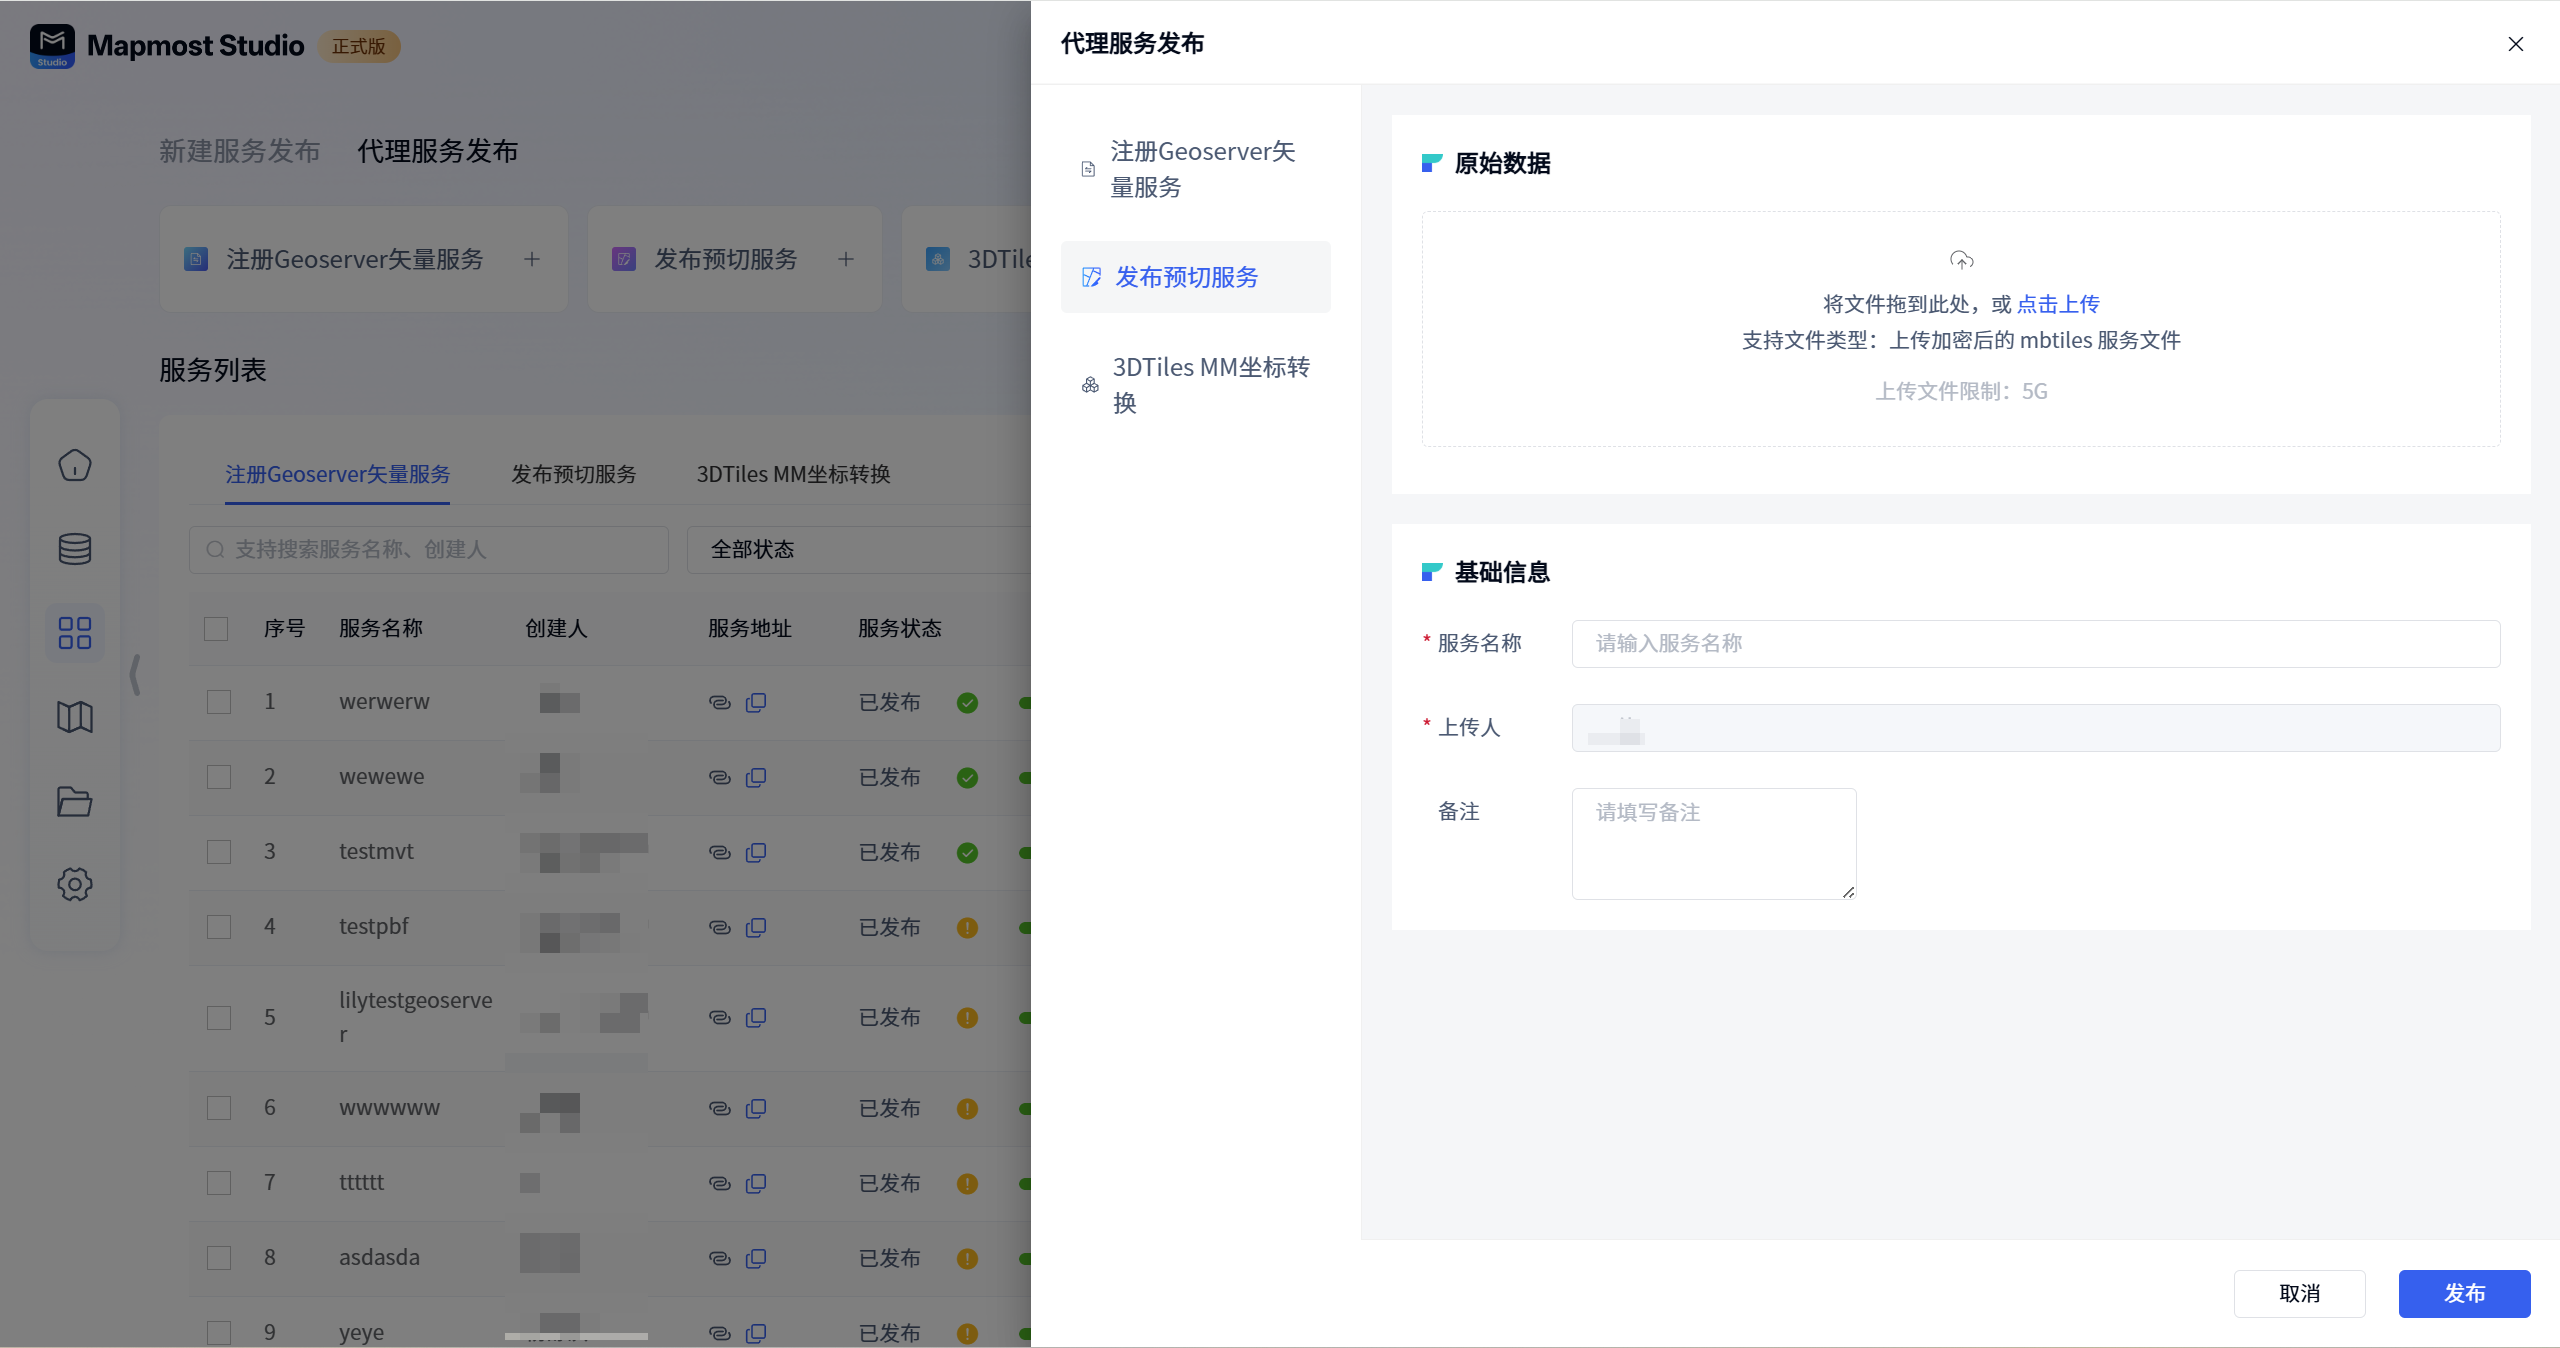
Task: Open the map sidebar icon
Action: [75, 717]
